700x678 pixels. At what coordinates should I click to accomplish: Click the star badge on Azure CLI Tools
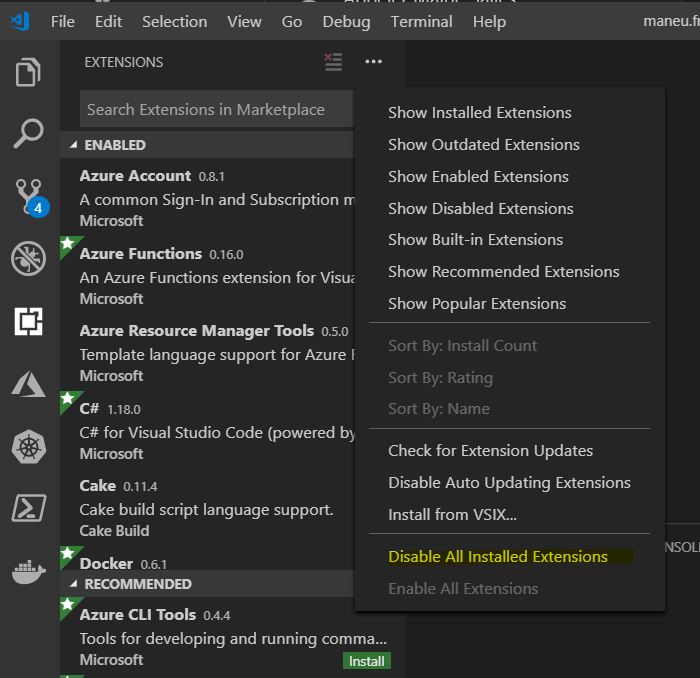click(68, 605)
